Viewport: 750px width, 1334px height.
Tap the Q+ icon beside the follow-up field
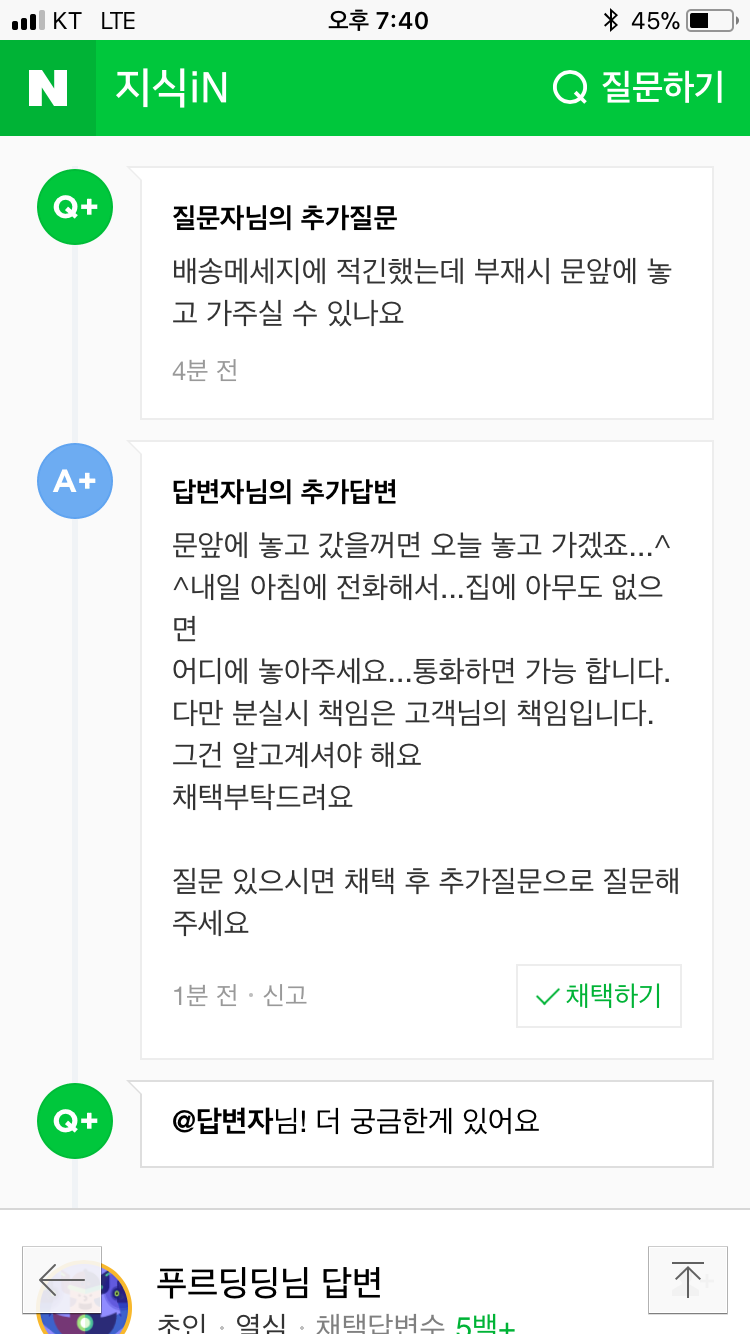(x=75, y=1121)
